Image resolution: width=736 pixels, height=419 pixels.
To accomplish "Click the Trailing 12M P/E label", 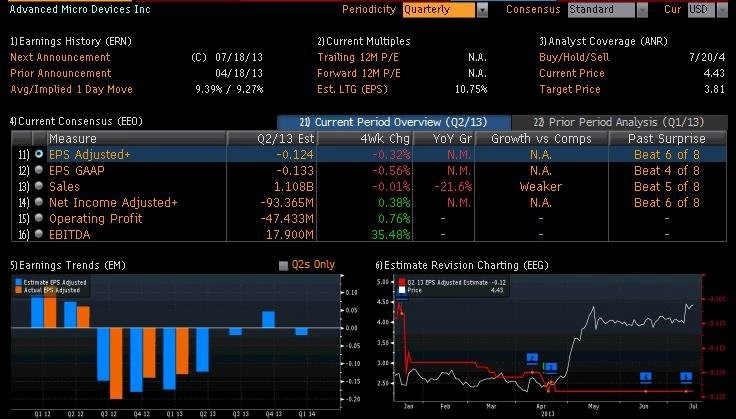I will pyautogui.click(x=359, y=57).
